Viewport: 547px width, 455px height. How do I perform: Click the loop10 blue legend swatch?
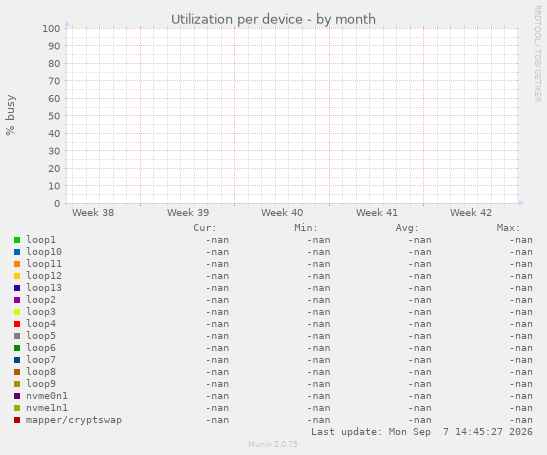coord(17,252)
